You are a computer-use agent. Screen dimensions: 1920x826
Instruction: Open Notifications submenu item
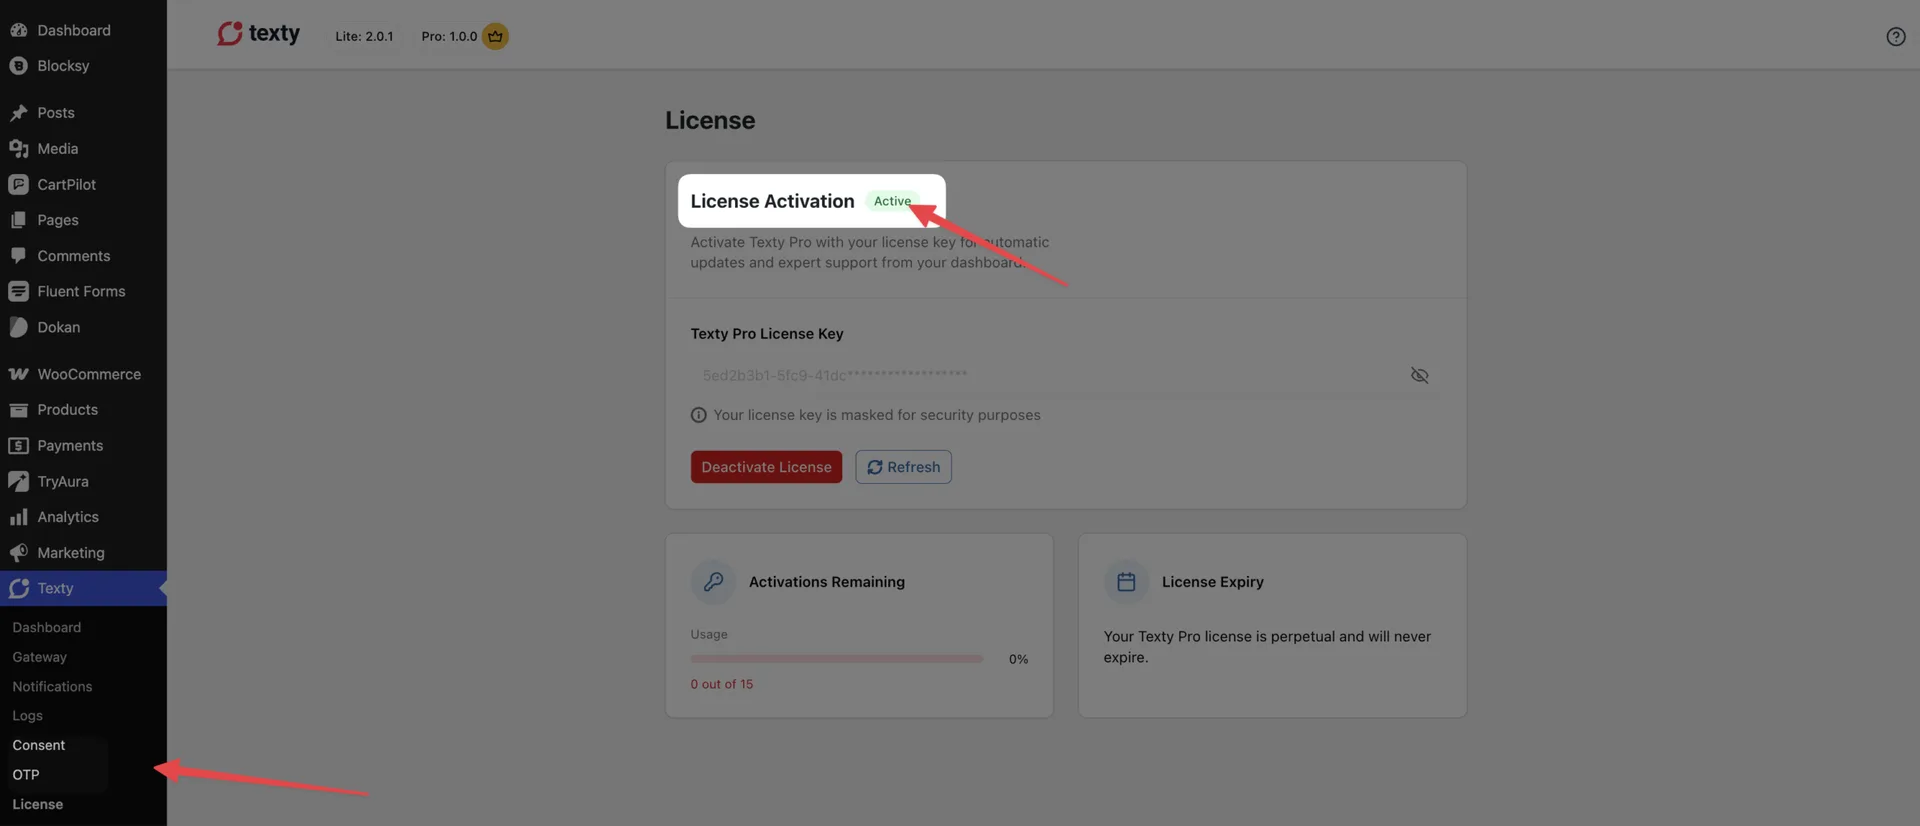click(x=52, y=687)
